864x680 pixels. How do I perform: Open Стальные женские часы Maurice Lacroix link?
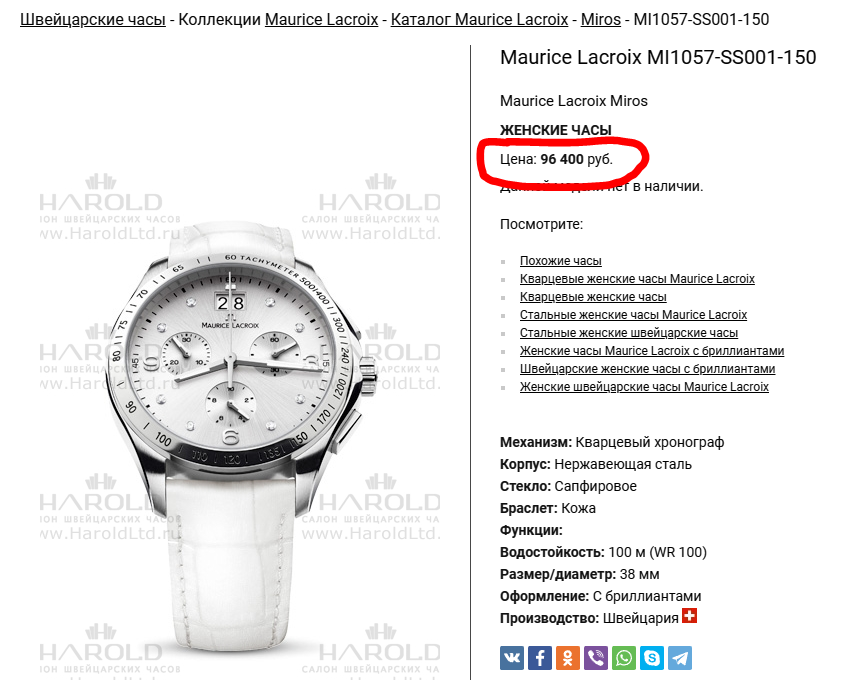point(633,315)
